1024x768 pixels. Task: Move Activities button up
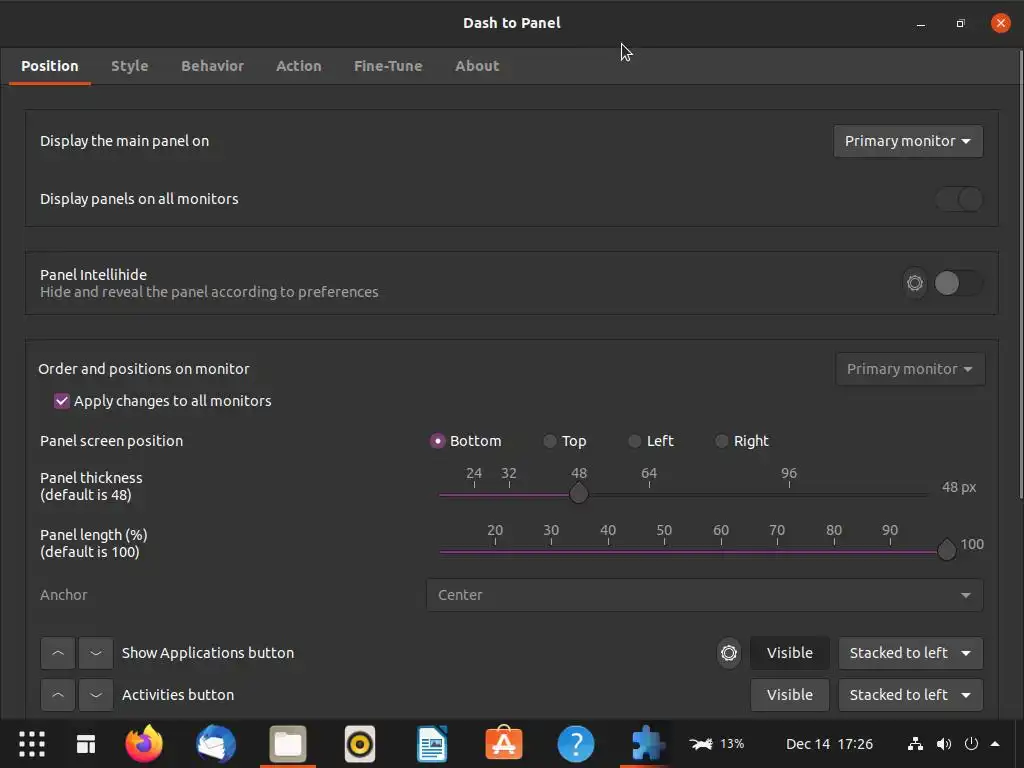point(58,695)
